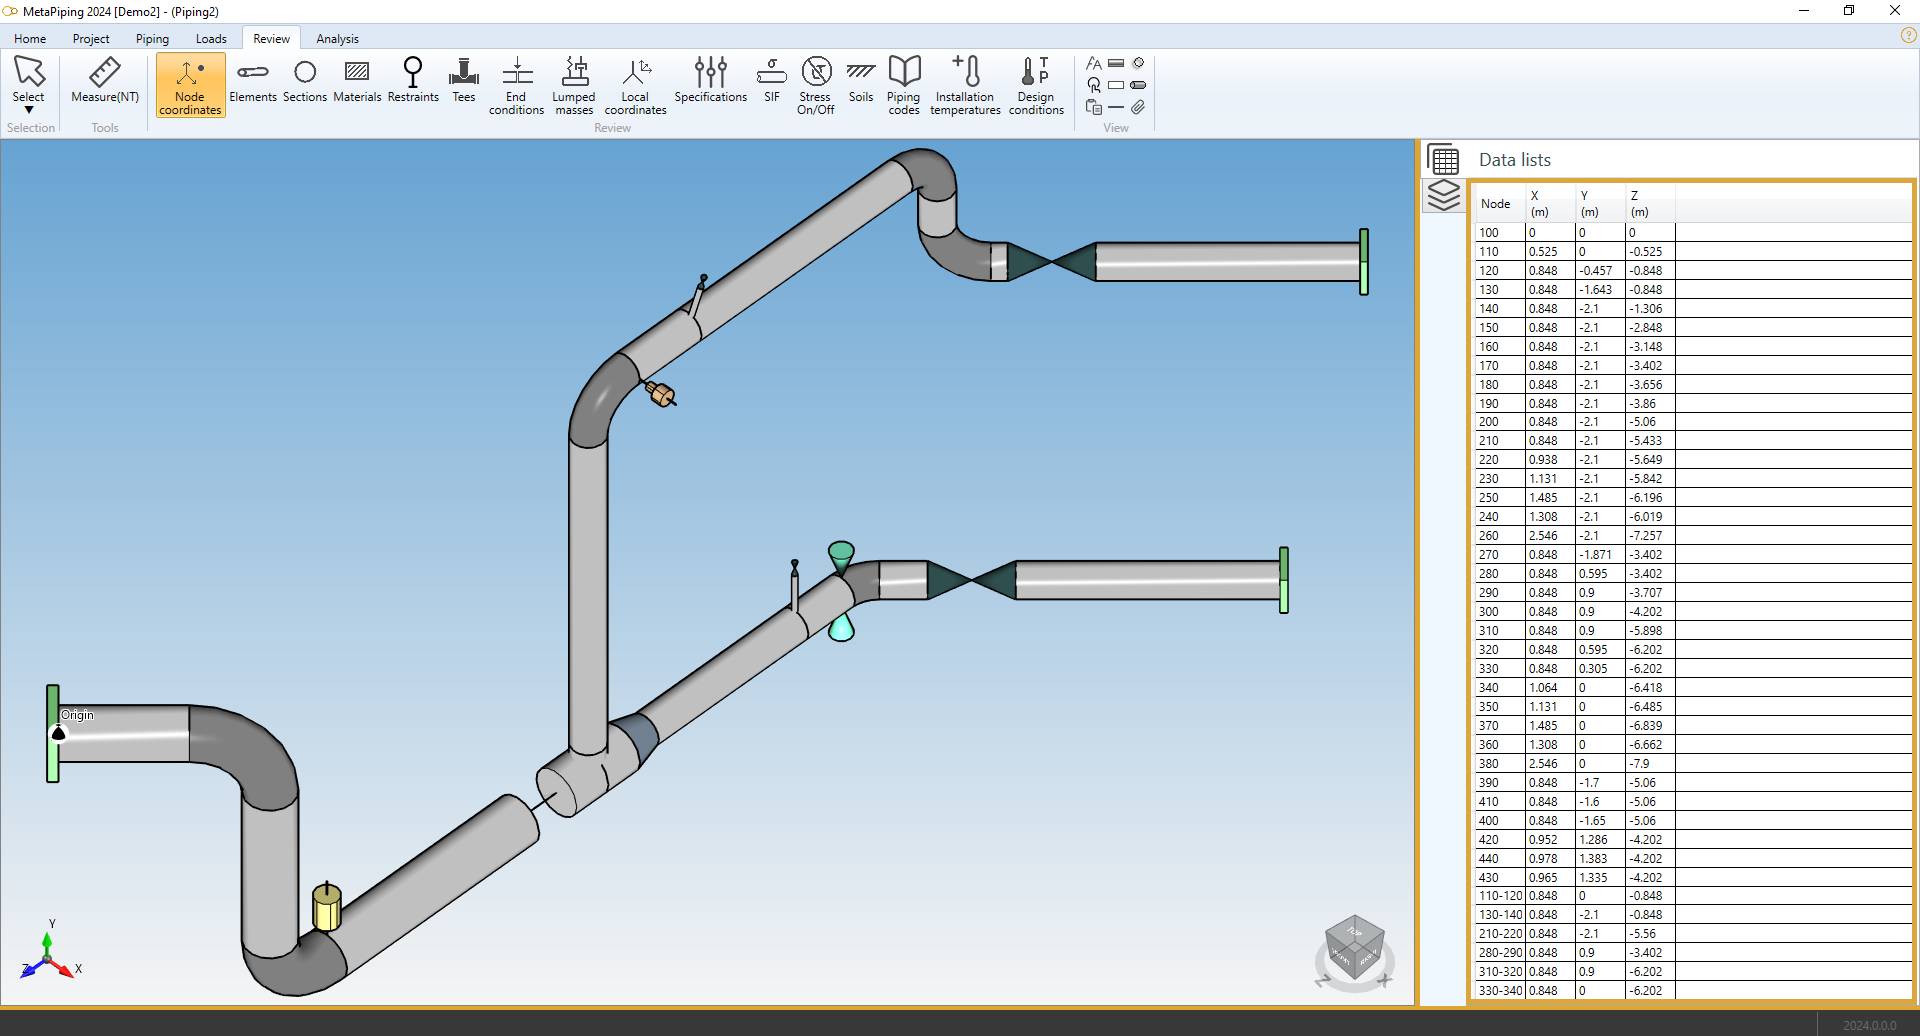Open the Materials review list
The width and height of the screenshot is (1920, 1036).
[x=357, y=80]
